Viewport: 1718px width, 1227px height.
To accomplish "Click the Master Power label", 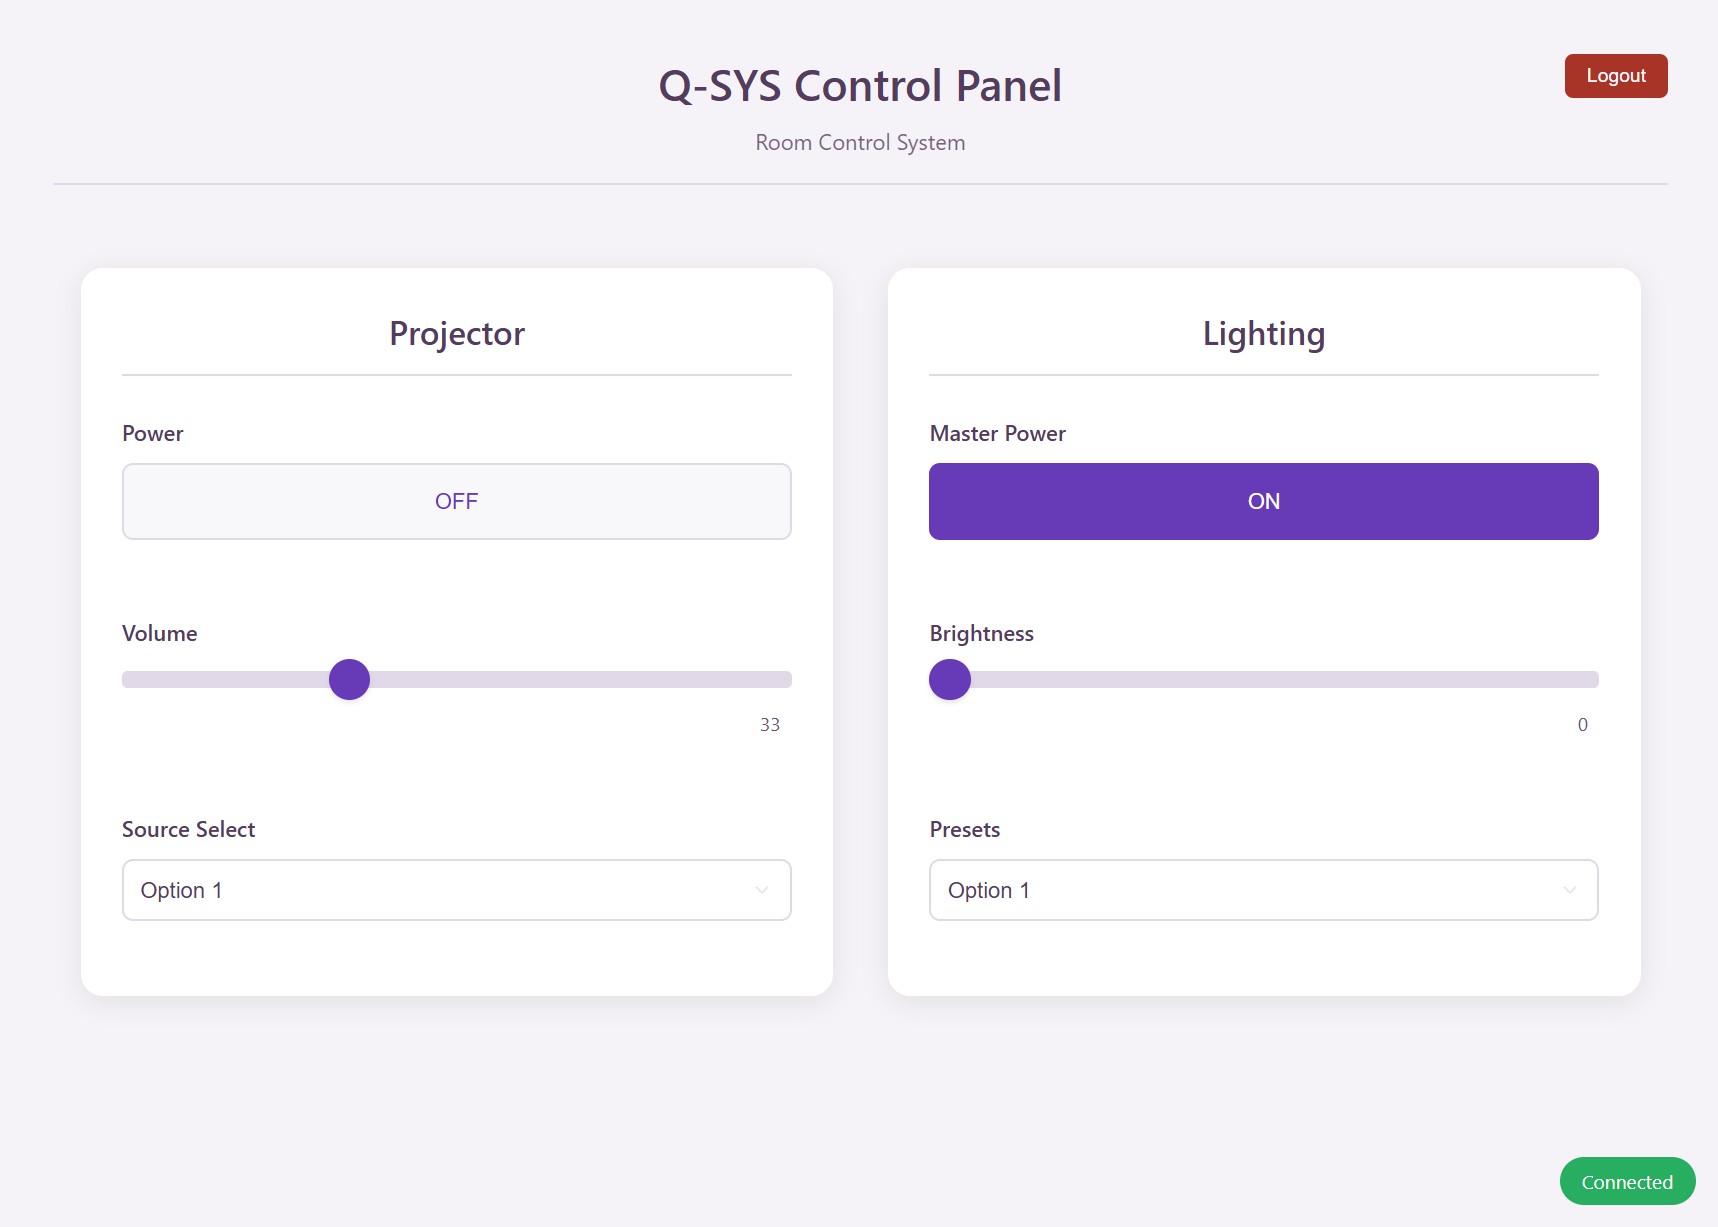I will (997, 434).
